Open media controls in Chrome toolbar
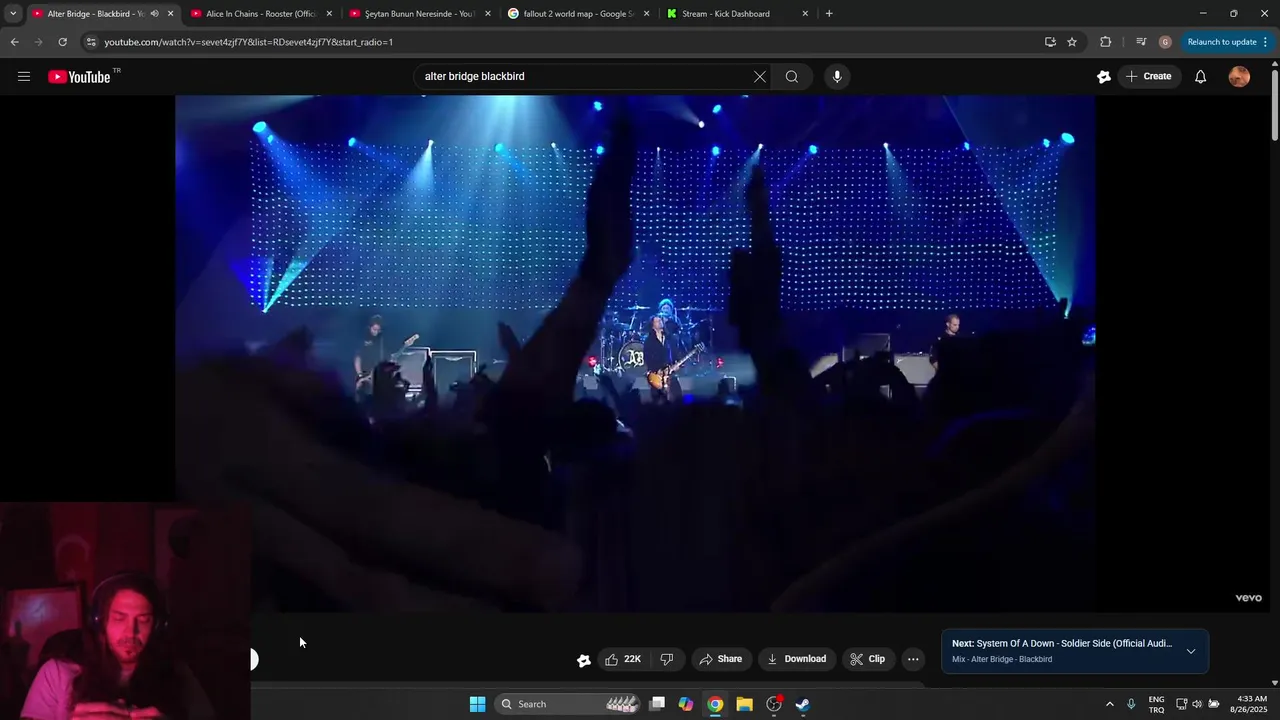 1141,42
